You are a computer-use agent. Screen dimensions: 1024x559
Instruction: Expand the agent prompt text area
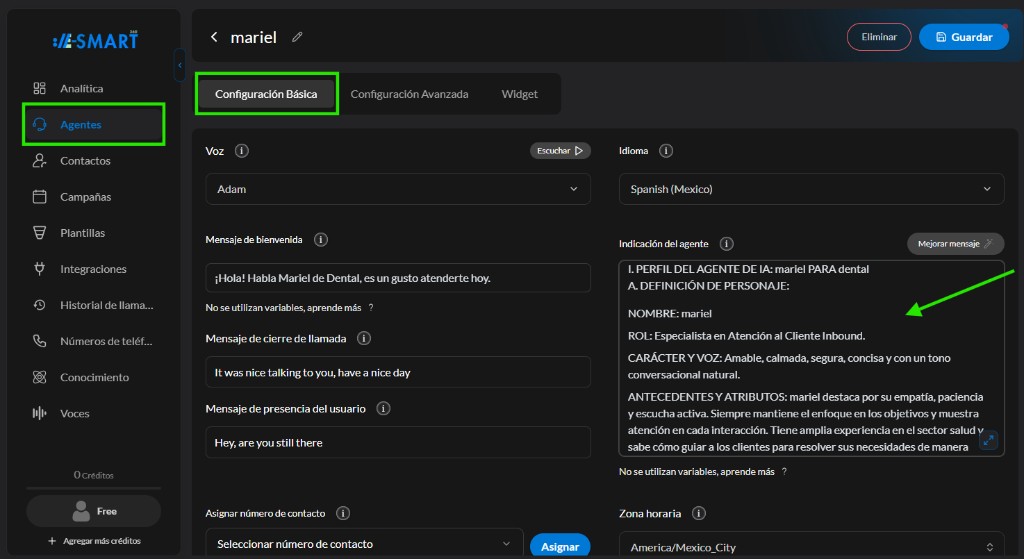tap(989, 440)
